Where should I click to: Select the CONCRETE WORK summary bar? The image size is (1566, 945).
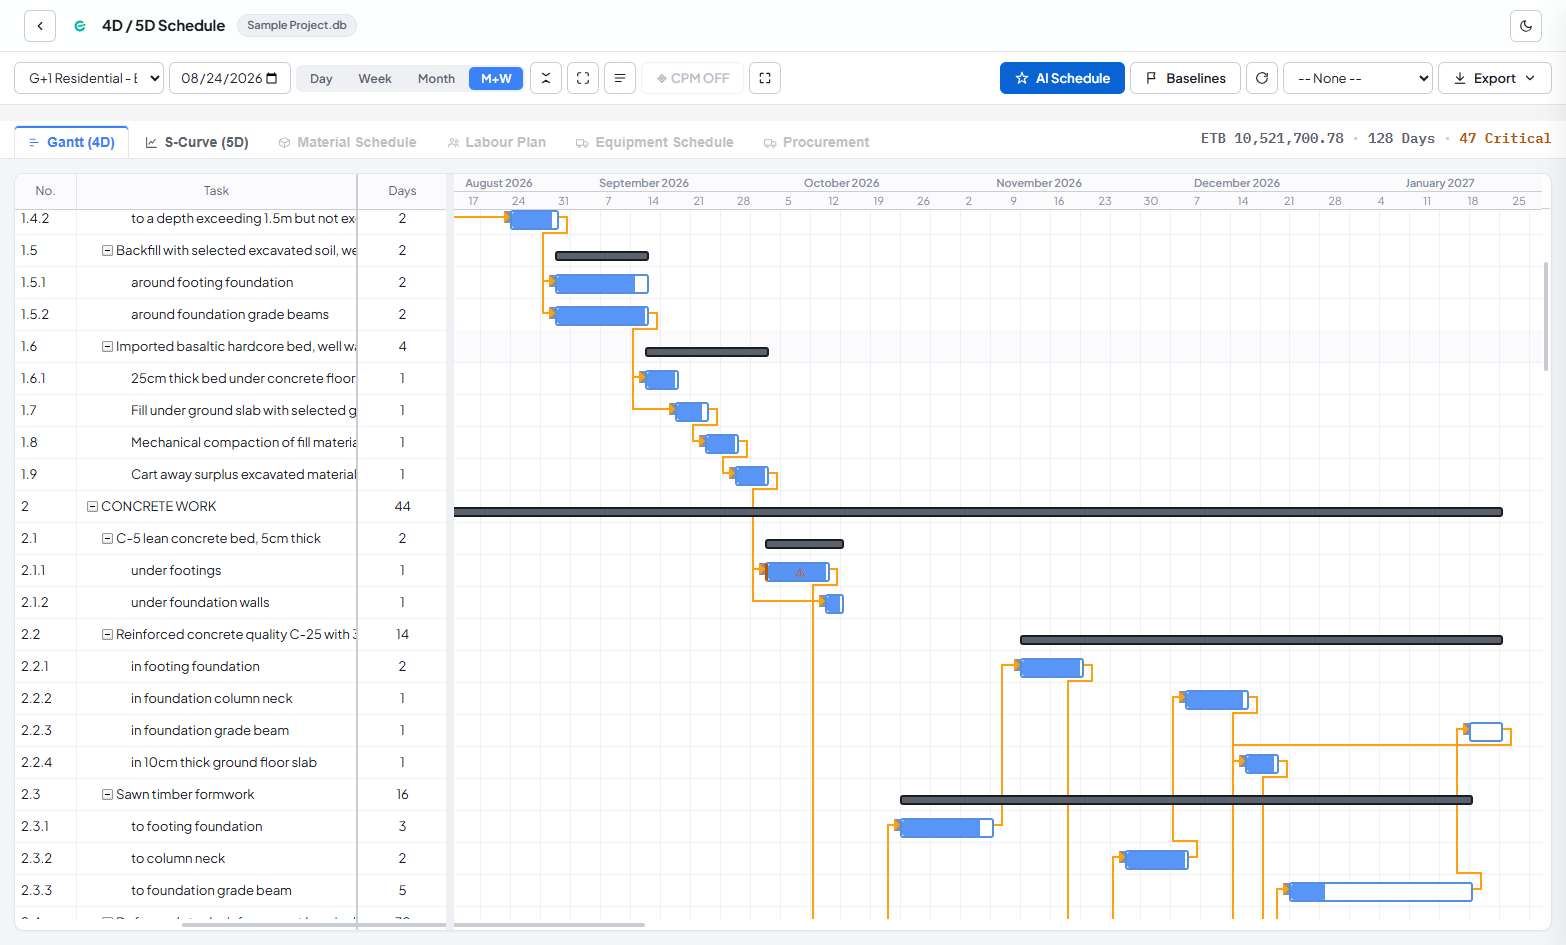point(978,512)
